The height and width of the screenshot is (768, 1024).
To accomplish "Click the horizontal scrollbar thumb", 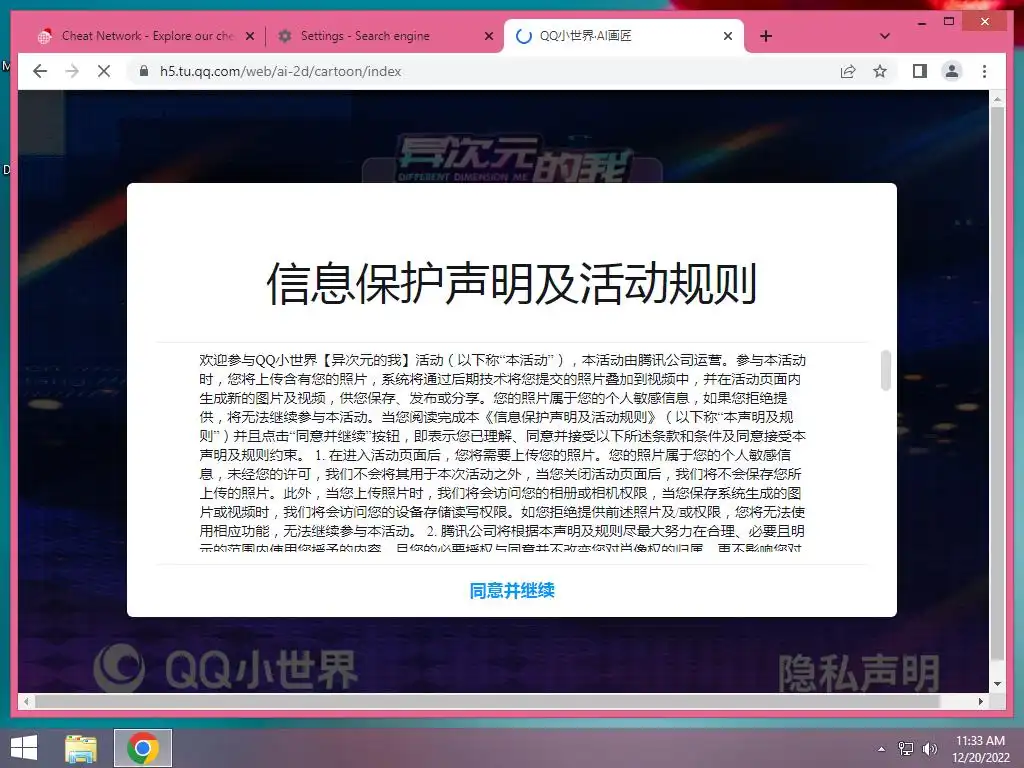I will 487,701.
